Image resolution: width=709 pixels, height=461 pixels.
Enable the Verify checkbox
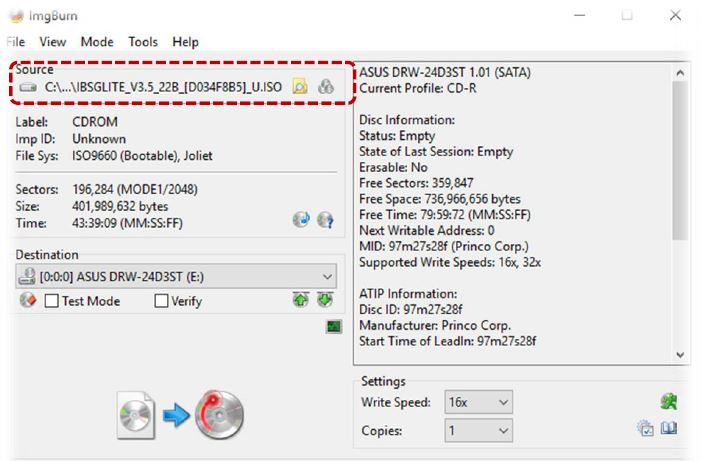point(161,301)
